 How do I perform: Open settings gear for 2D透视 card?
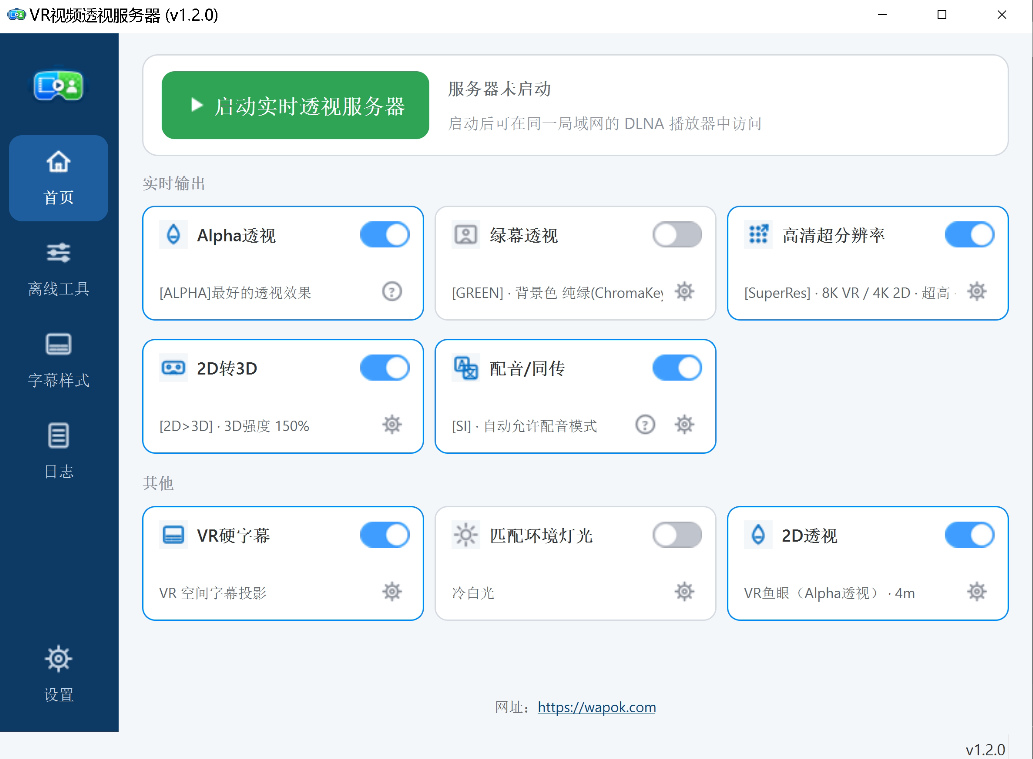[977, 592]
